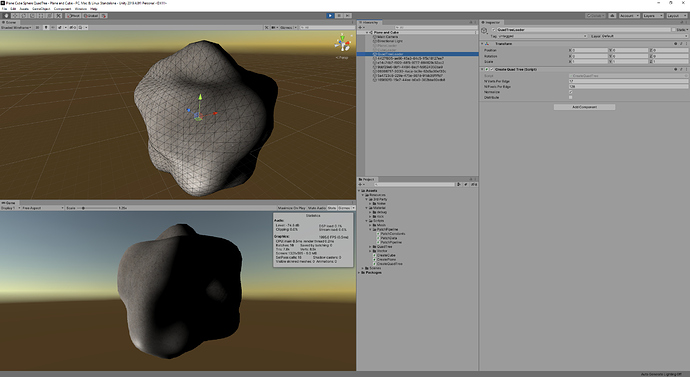The height and width of the screenshot is (377, 690).
Task: Open the File menu
Action: point(5,9)
